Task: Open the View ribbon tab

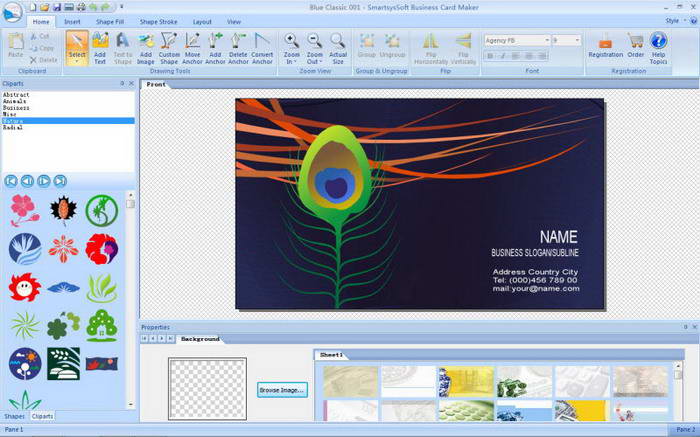Action: point(234,21)
